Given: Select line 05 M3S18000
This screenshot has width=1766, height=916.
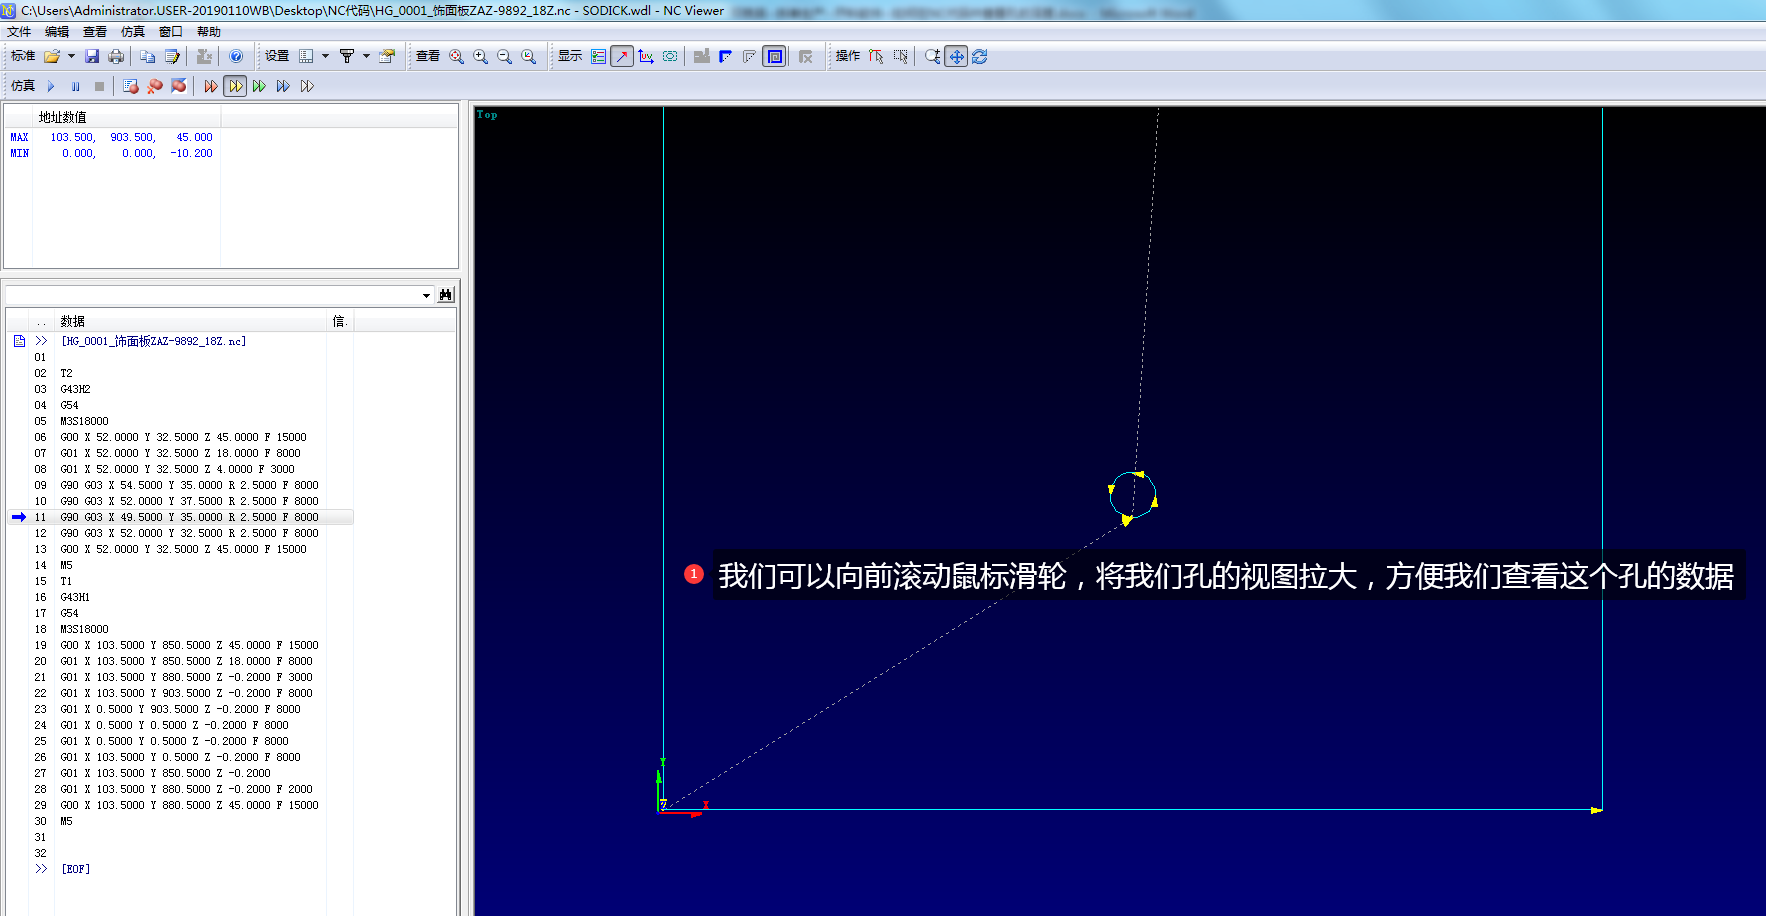Looking at the screenshot, I should click(180, 421).
